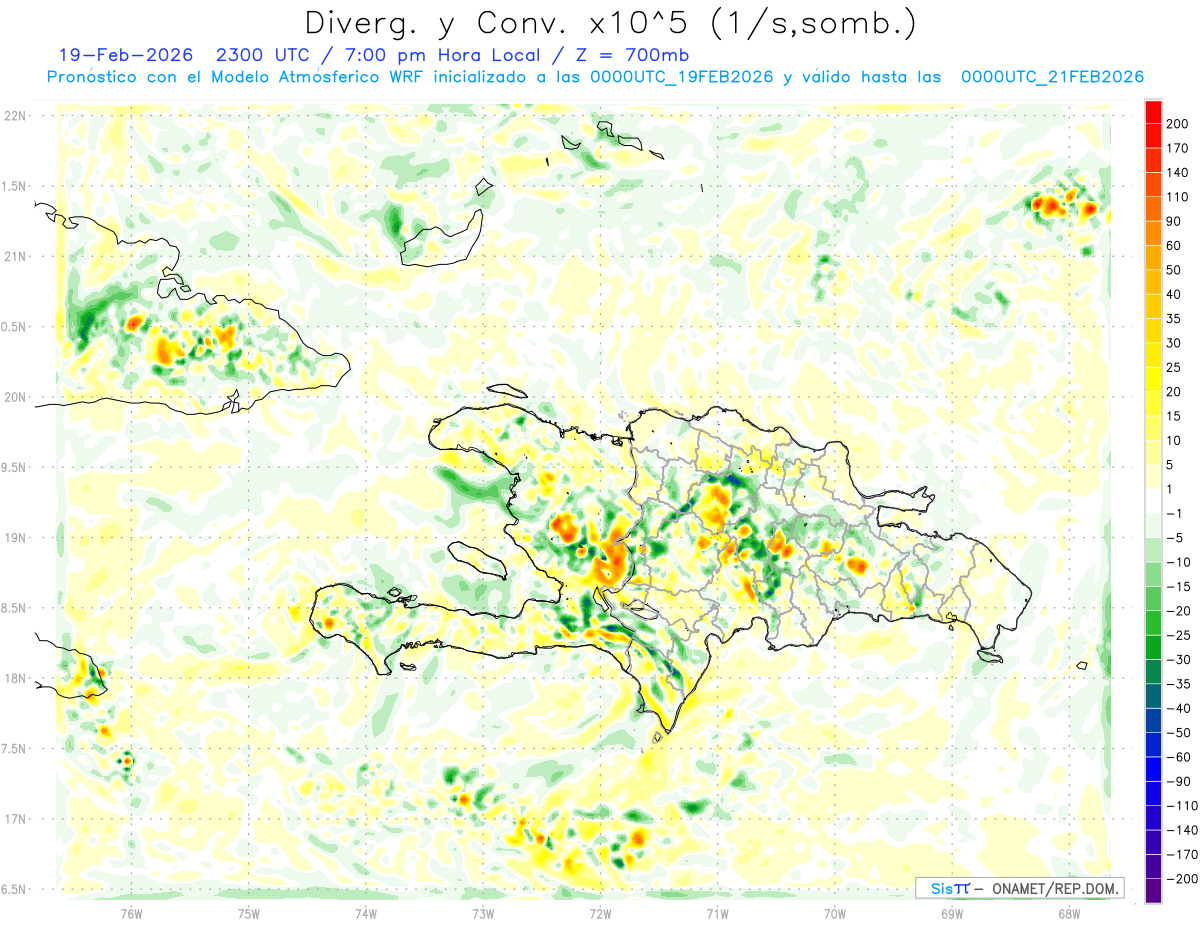This screenshot has height=927, width=1200.
Task: Click the "21N" latitude label
Action: pos(15,256)
